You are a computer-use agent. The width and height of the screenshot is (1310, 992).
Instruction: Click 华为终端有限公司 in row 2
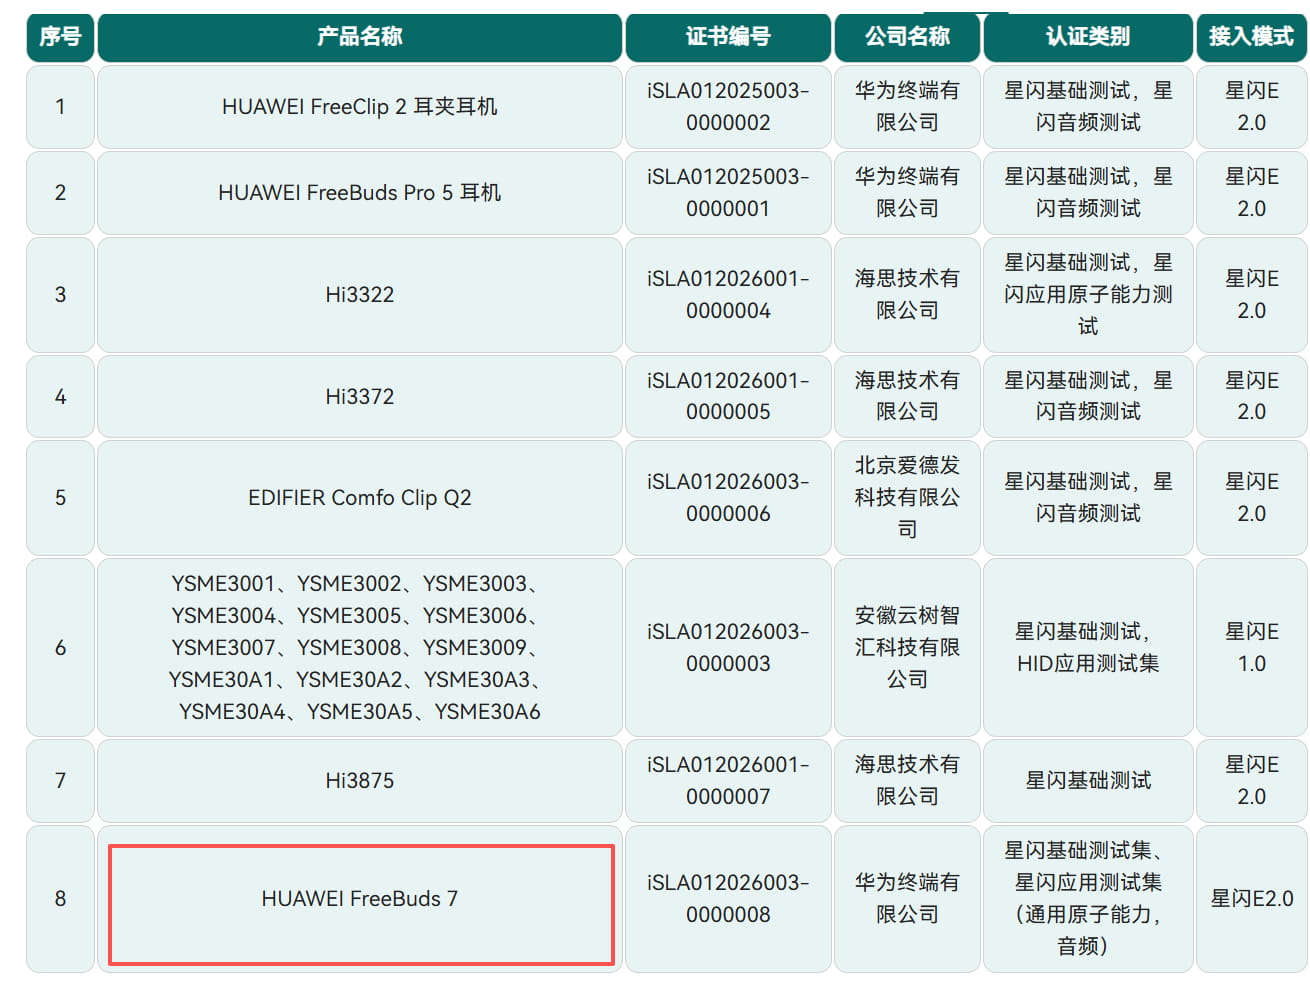[907, 193]
